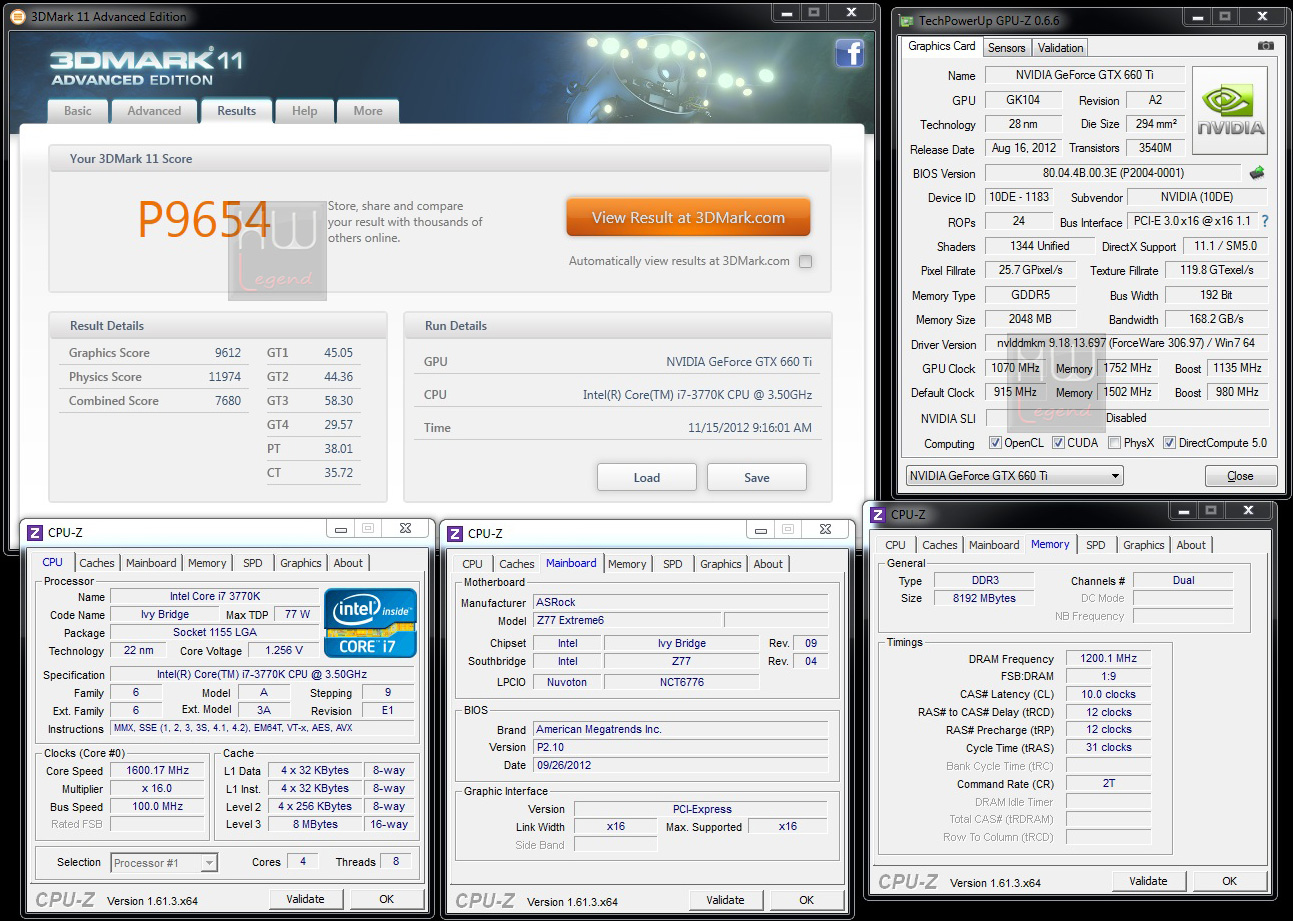Open Caches tab in CPU-Z CPU window

(x=97, y=563)
